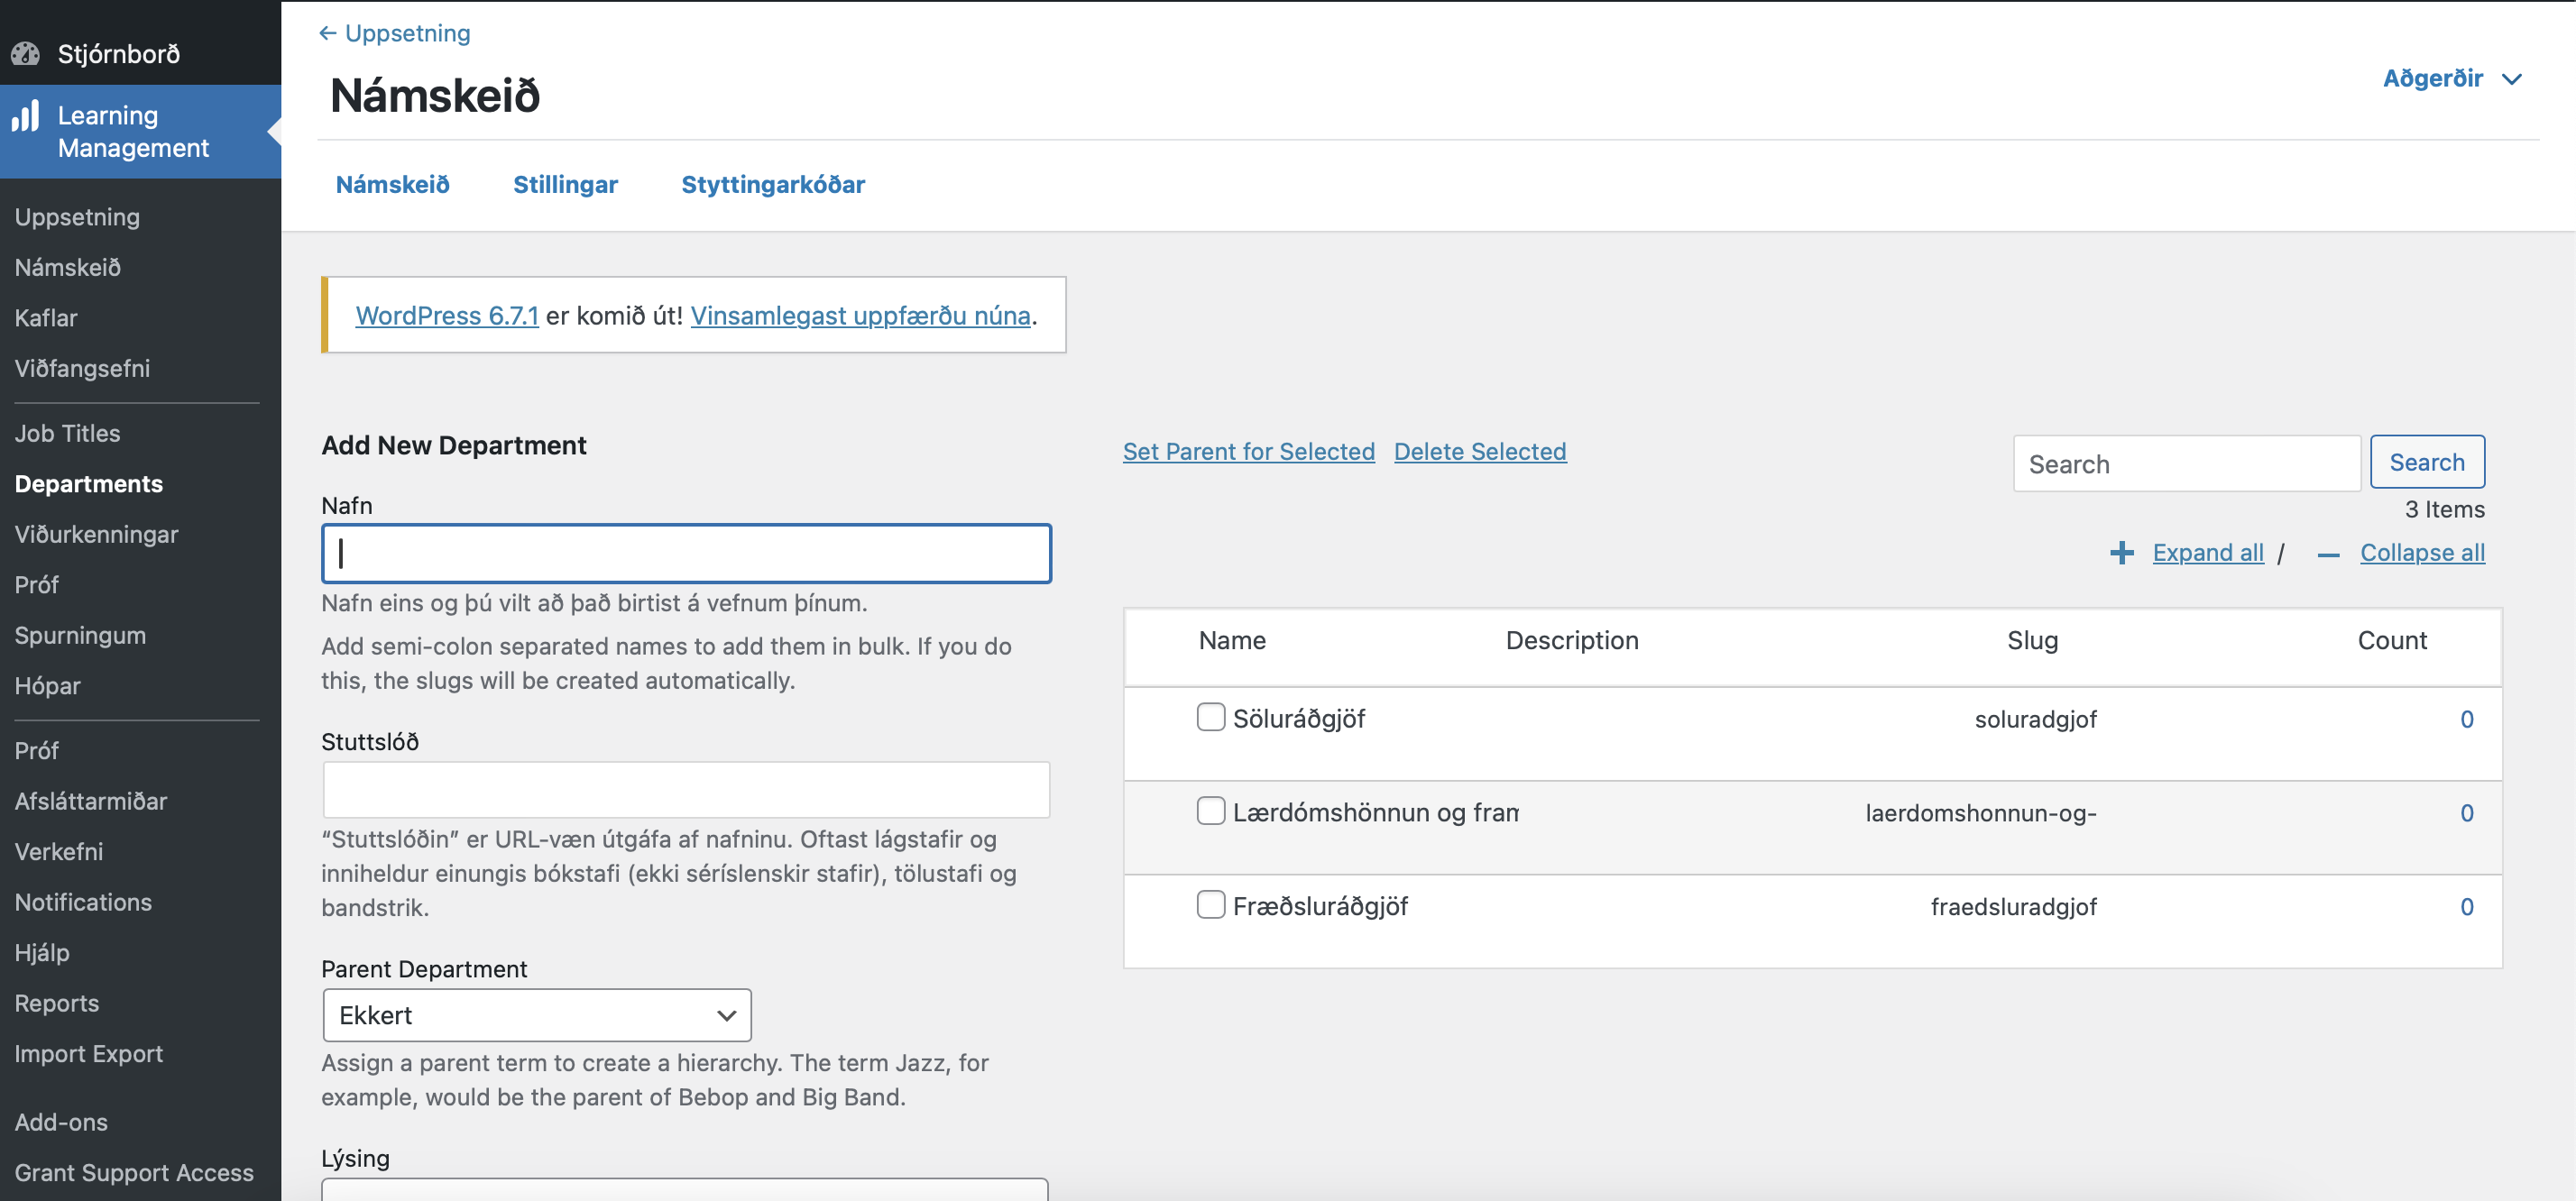The height and width of the screenshot is (1201, 2576).
Task: Click the Stjórnborð dashboard gauge icon
Action: pyautogui.click(x=26, y=53)
